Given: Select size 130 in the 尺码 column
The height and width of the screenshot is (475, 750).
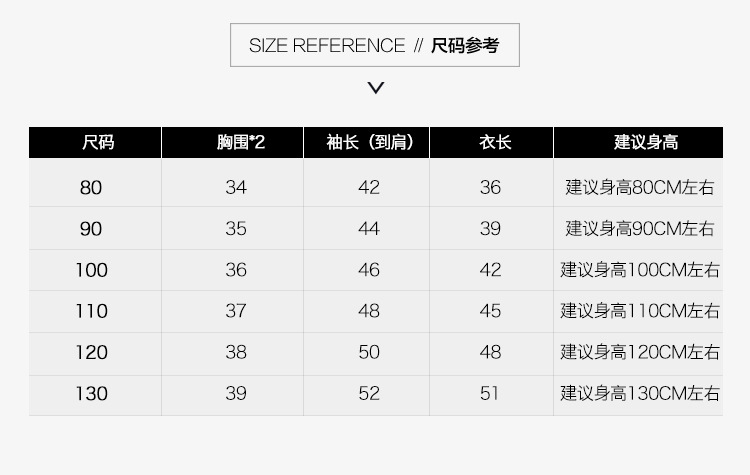Looking at the screenshot, I should 91,393.
